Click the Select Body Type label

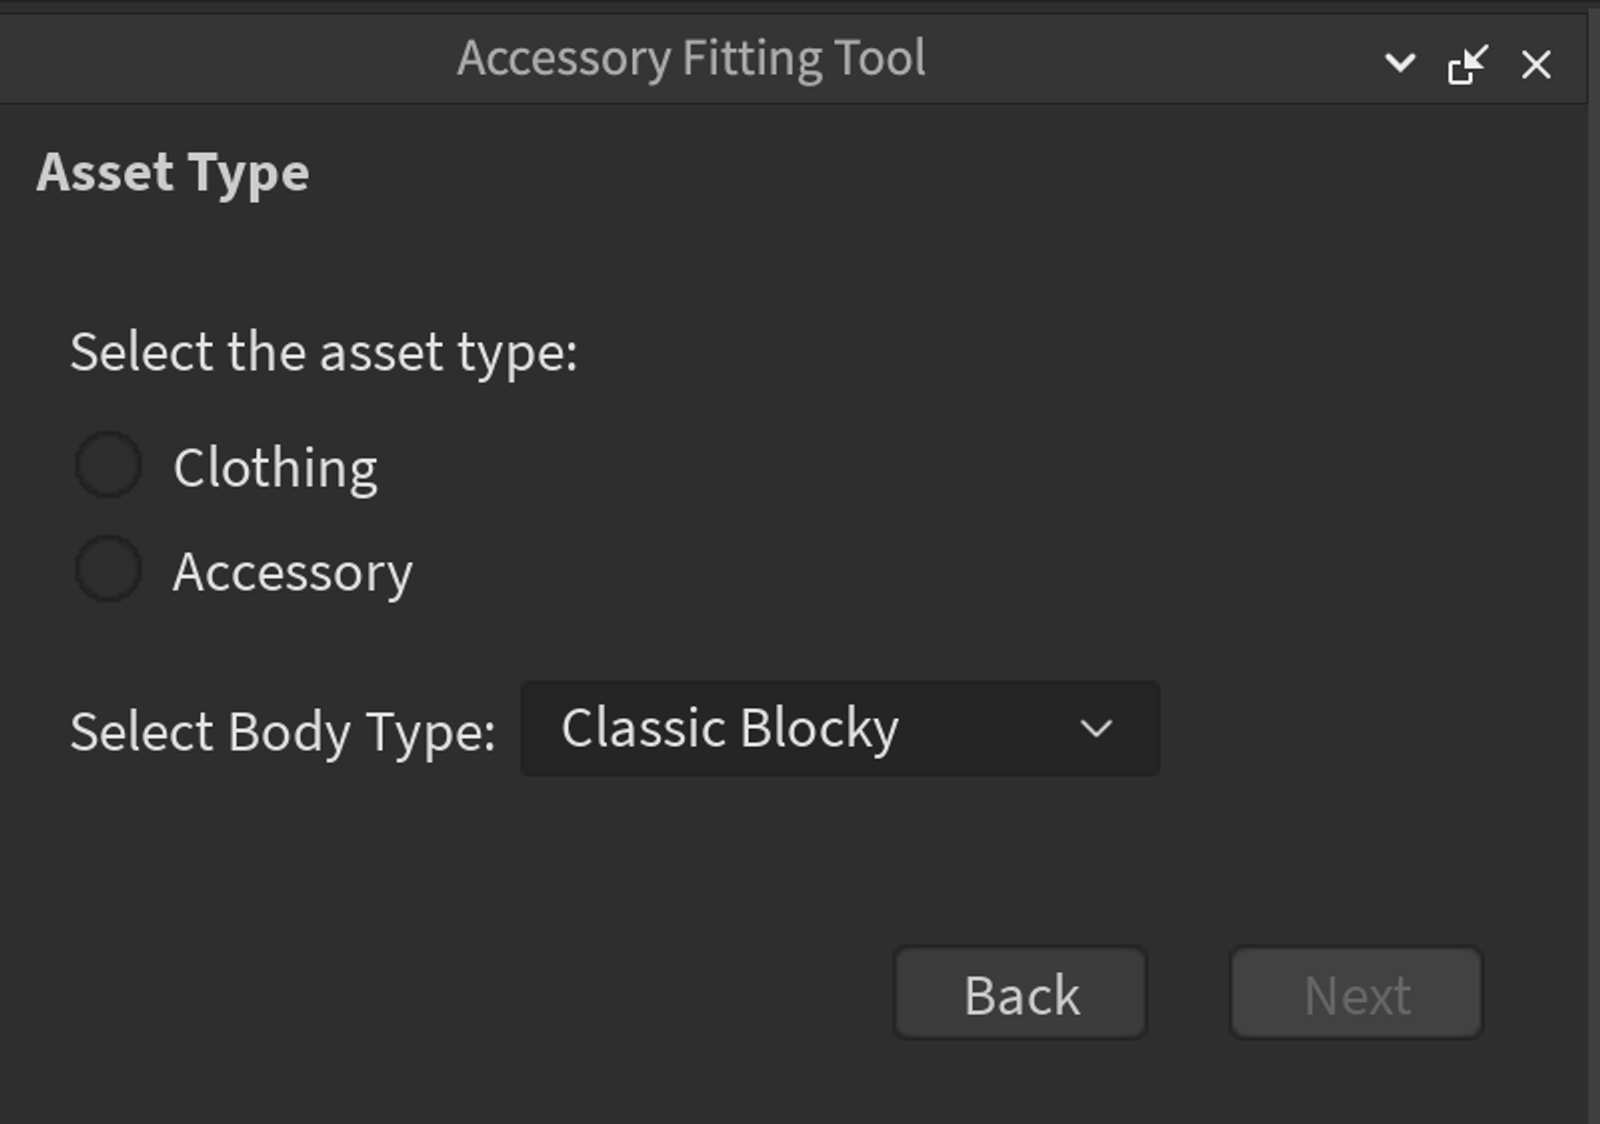[283, 732]
